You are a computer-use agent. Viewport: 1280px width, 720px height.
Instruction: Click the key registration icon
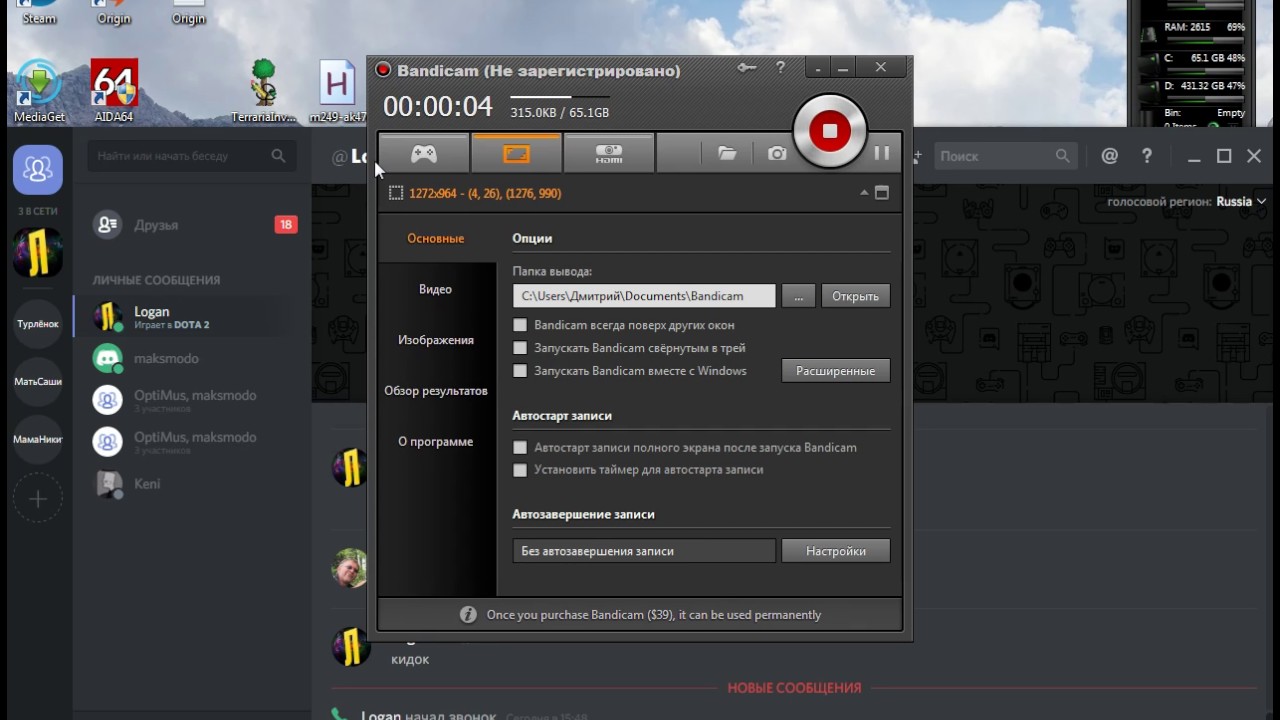click(x=747, y=68)
